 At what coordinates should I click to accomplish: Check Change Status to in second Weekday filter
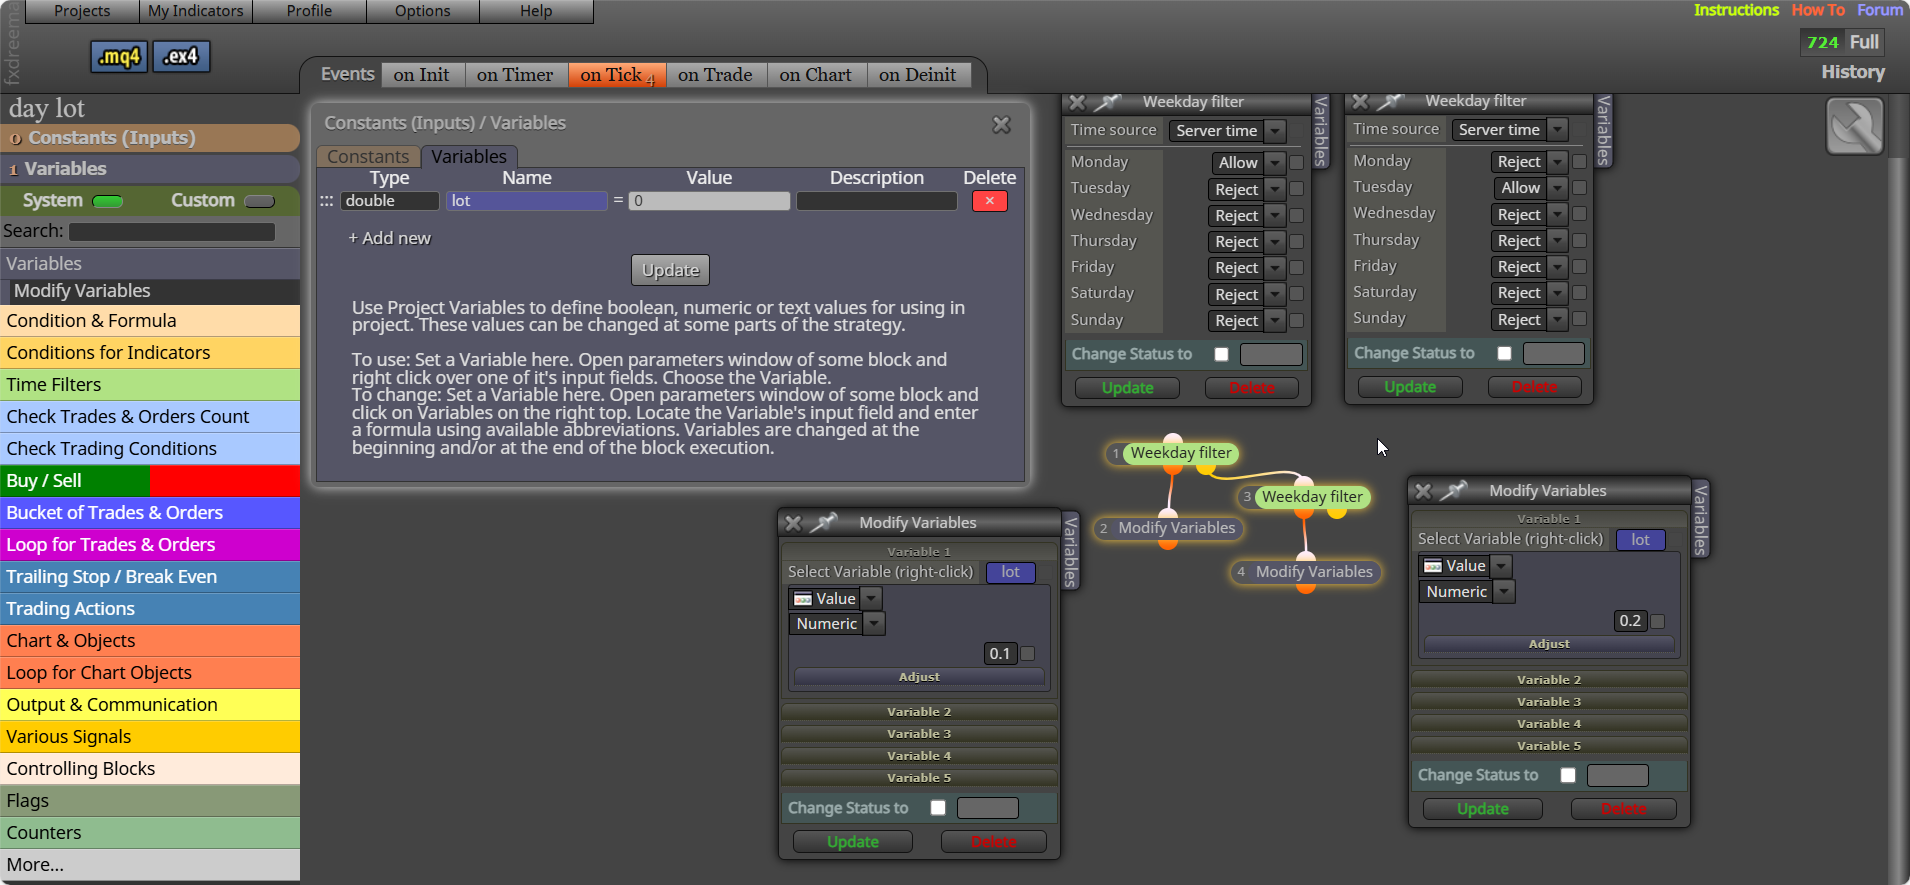(x=1504, y=353)
